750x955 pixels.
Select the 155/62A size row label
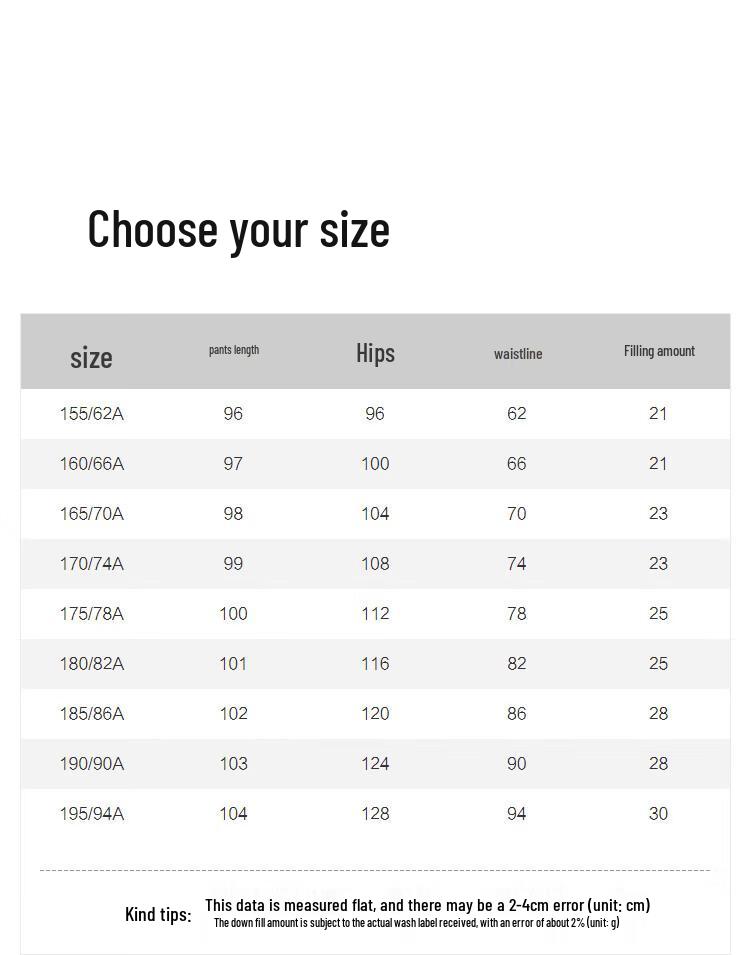click(92, 414)
